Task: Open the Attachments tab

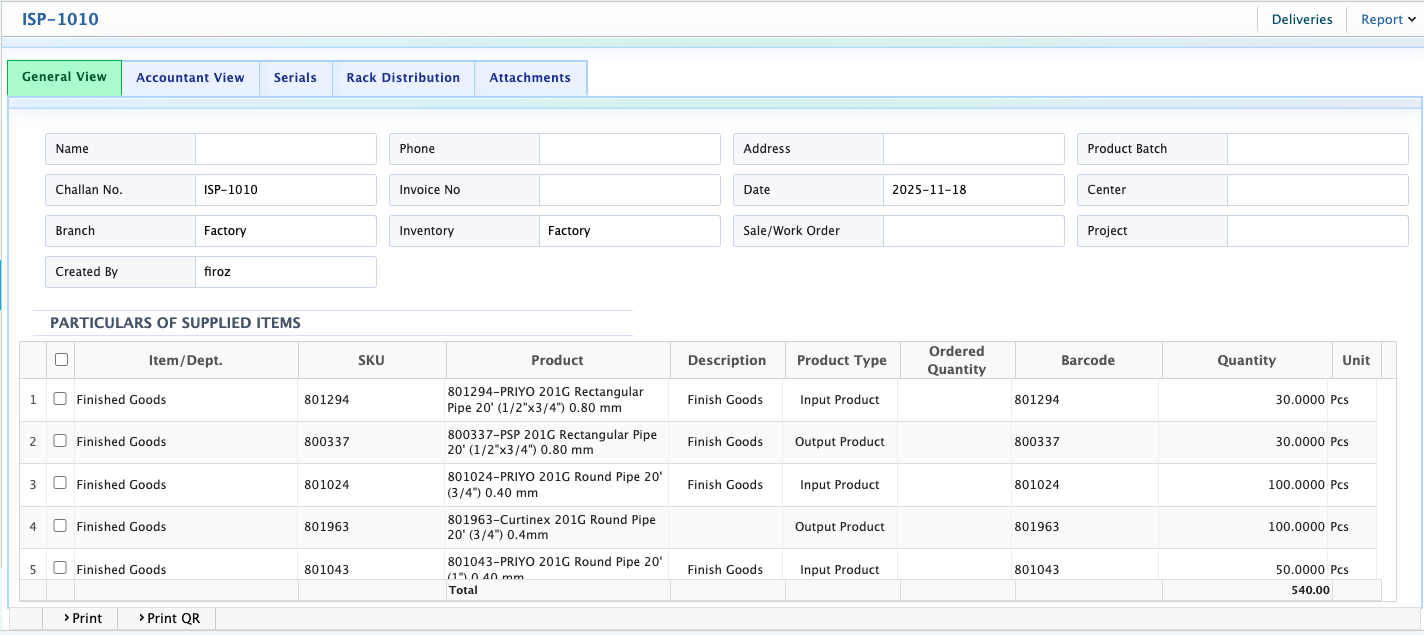Action: click(530, 78)
